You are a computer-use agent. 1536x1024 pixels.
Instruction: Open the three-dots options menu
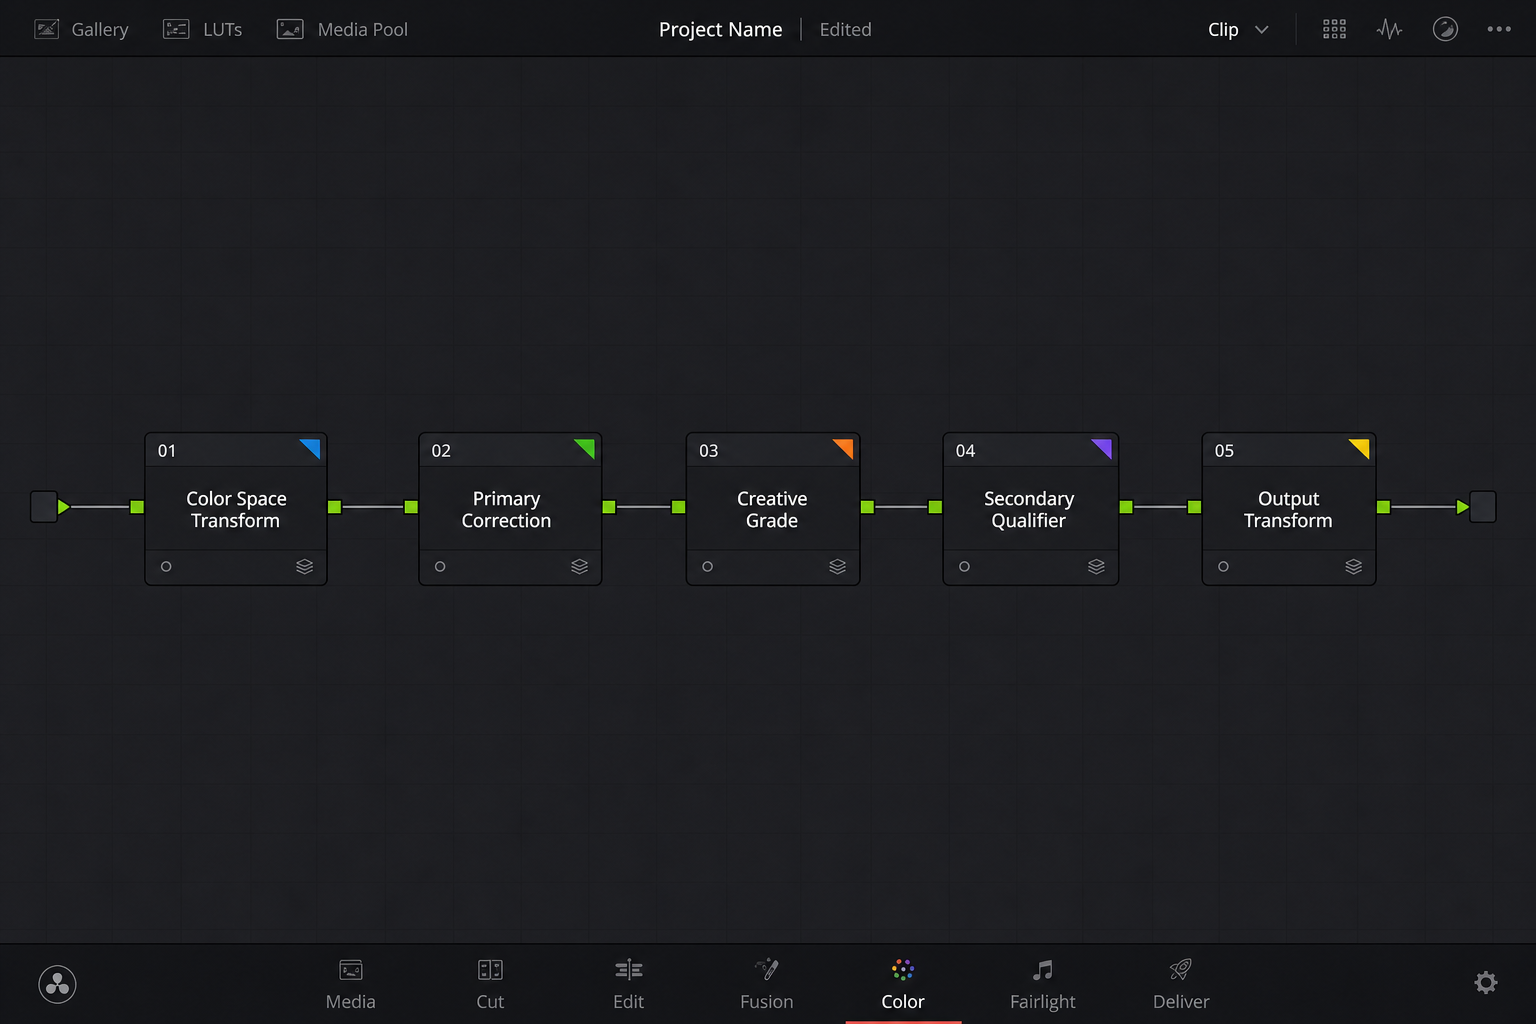[1499, 29]
